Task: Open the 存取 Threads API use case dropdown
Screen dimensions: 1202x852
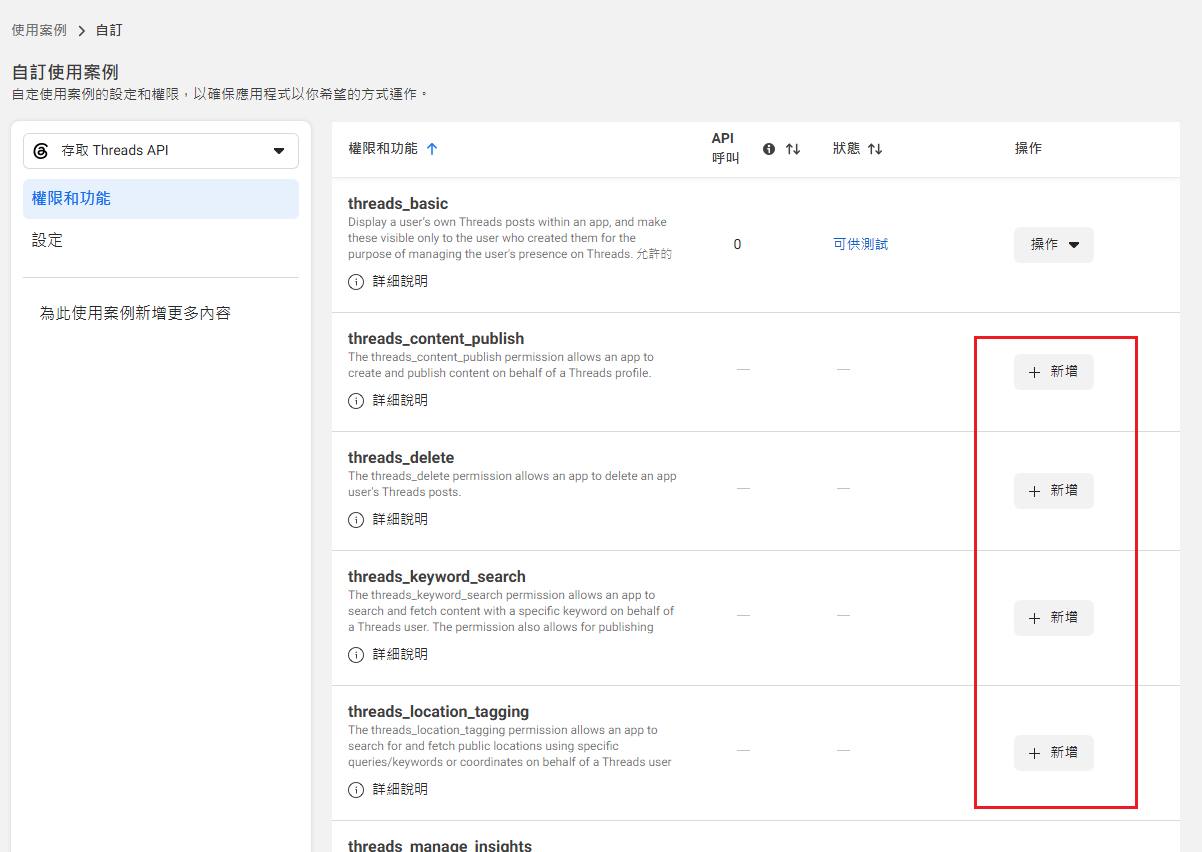Action: tap(161, 151)
